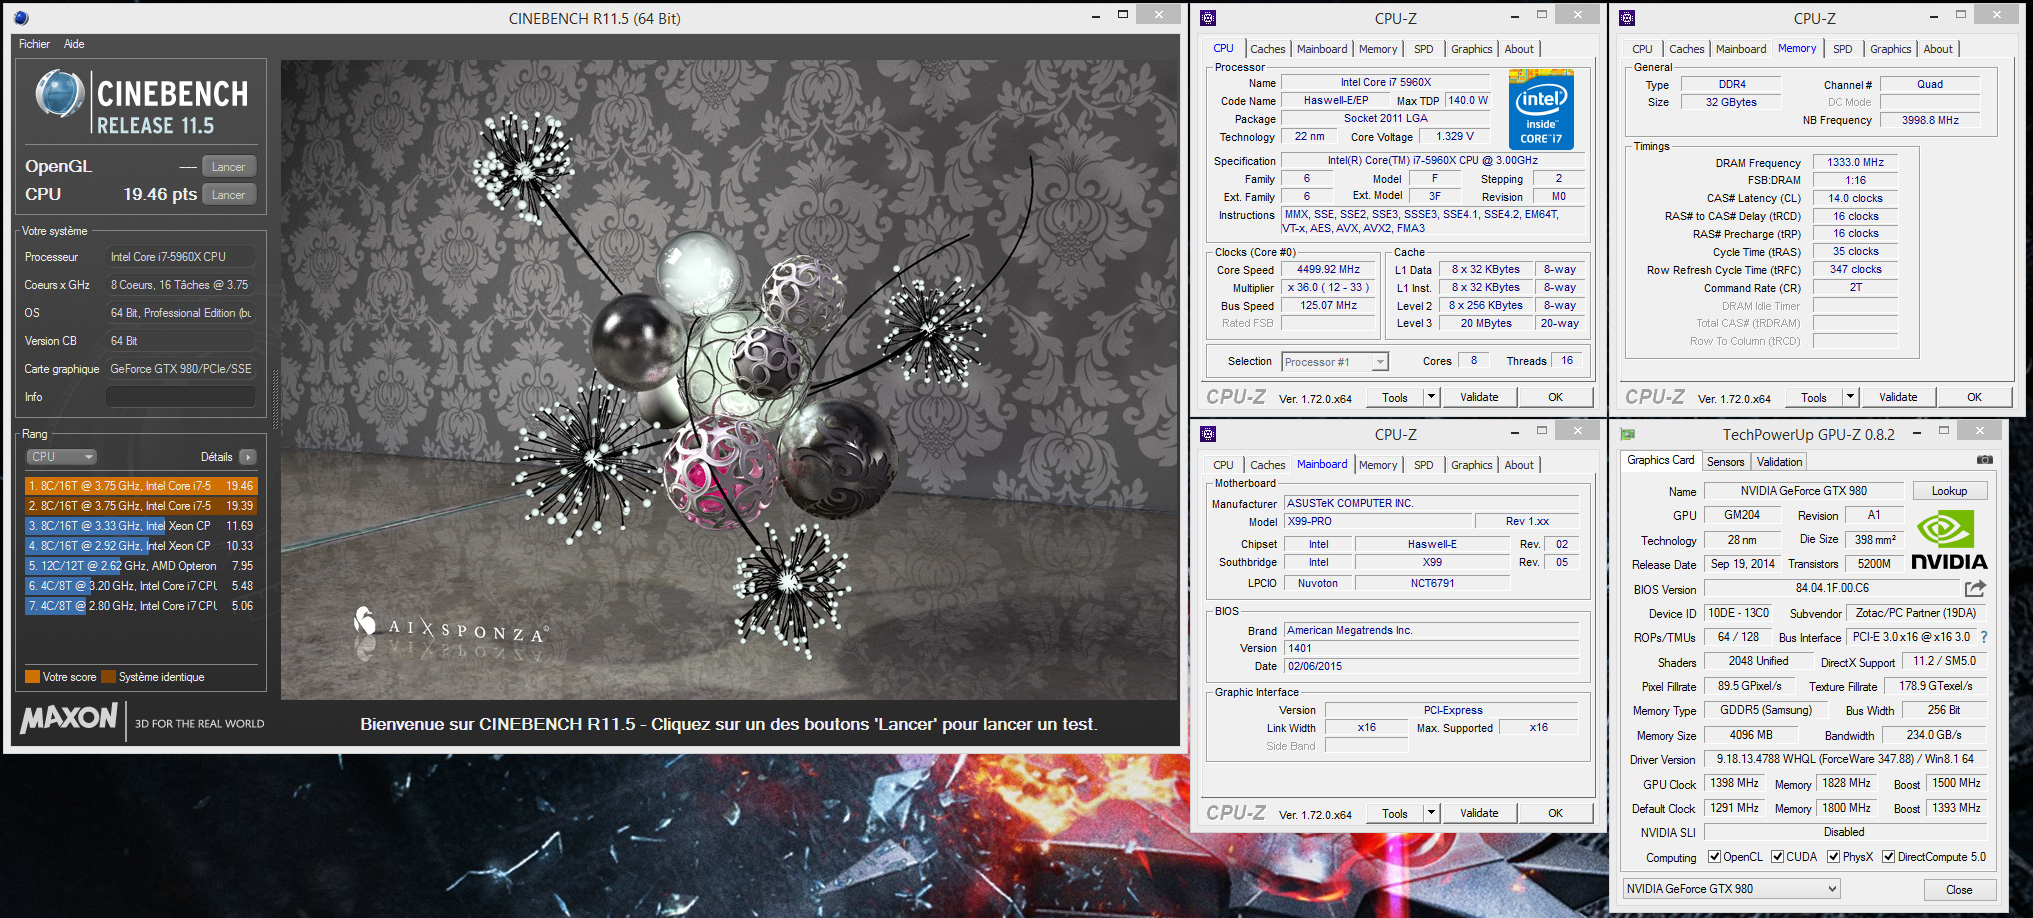Select ranking row 7 scoring 5.06
Screen dimensions: 2033x918
(x=141, y=606)
